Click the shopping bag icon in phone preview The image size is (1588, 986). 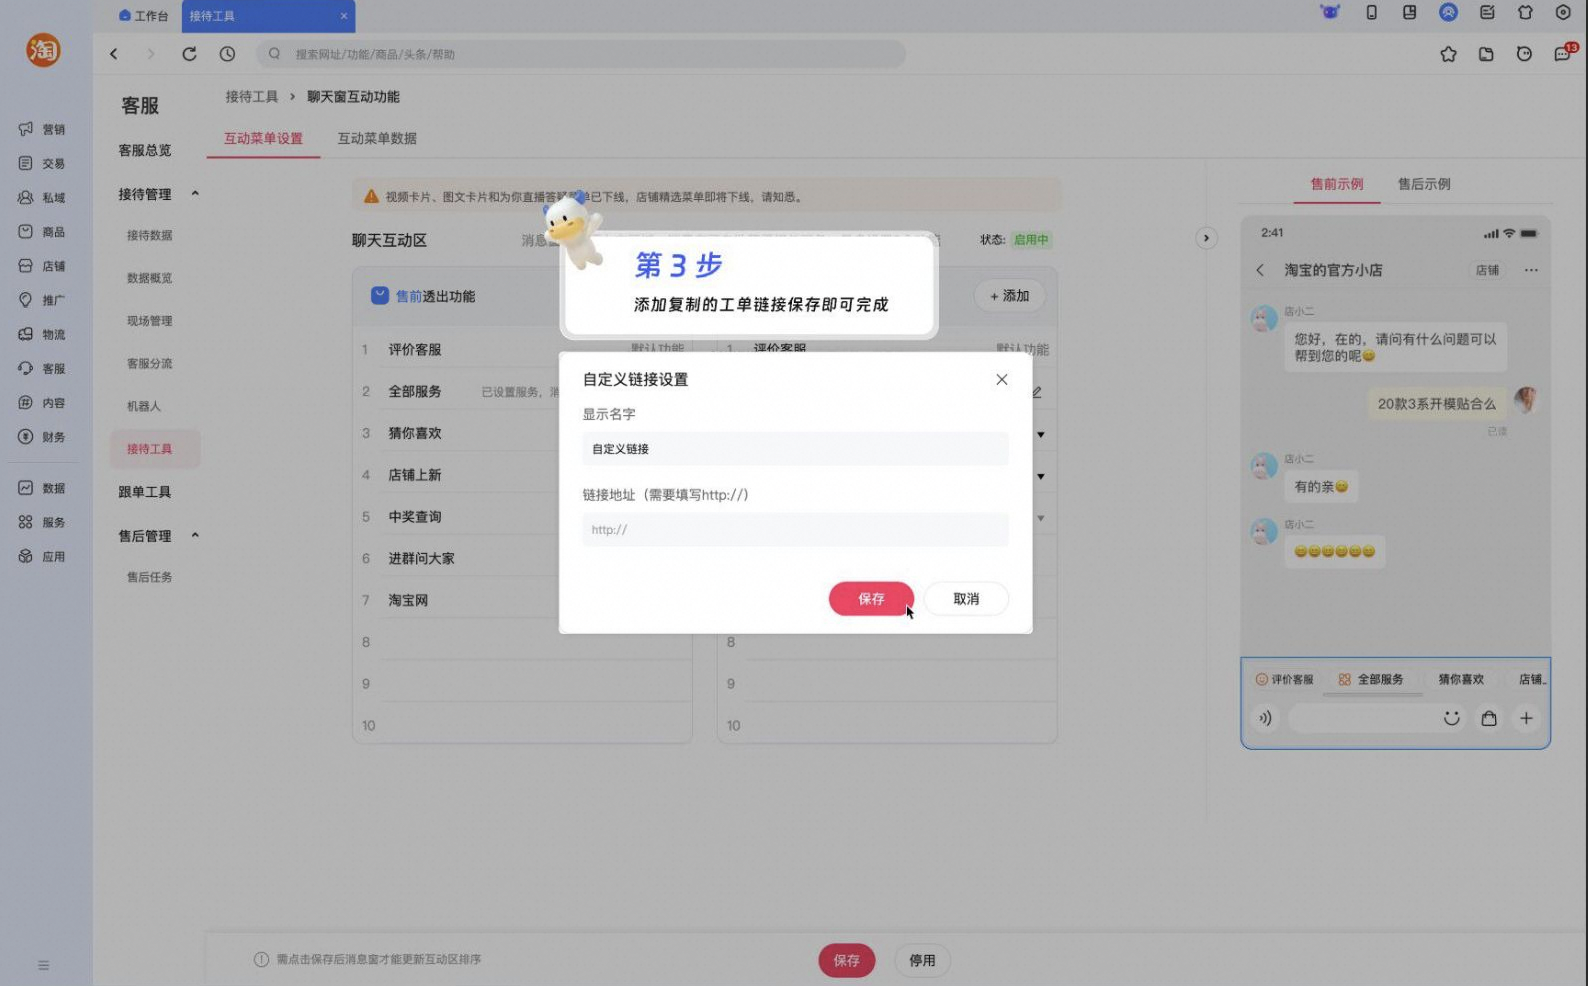pos(1489,718)
